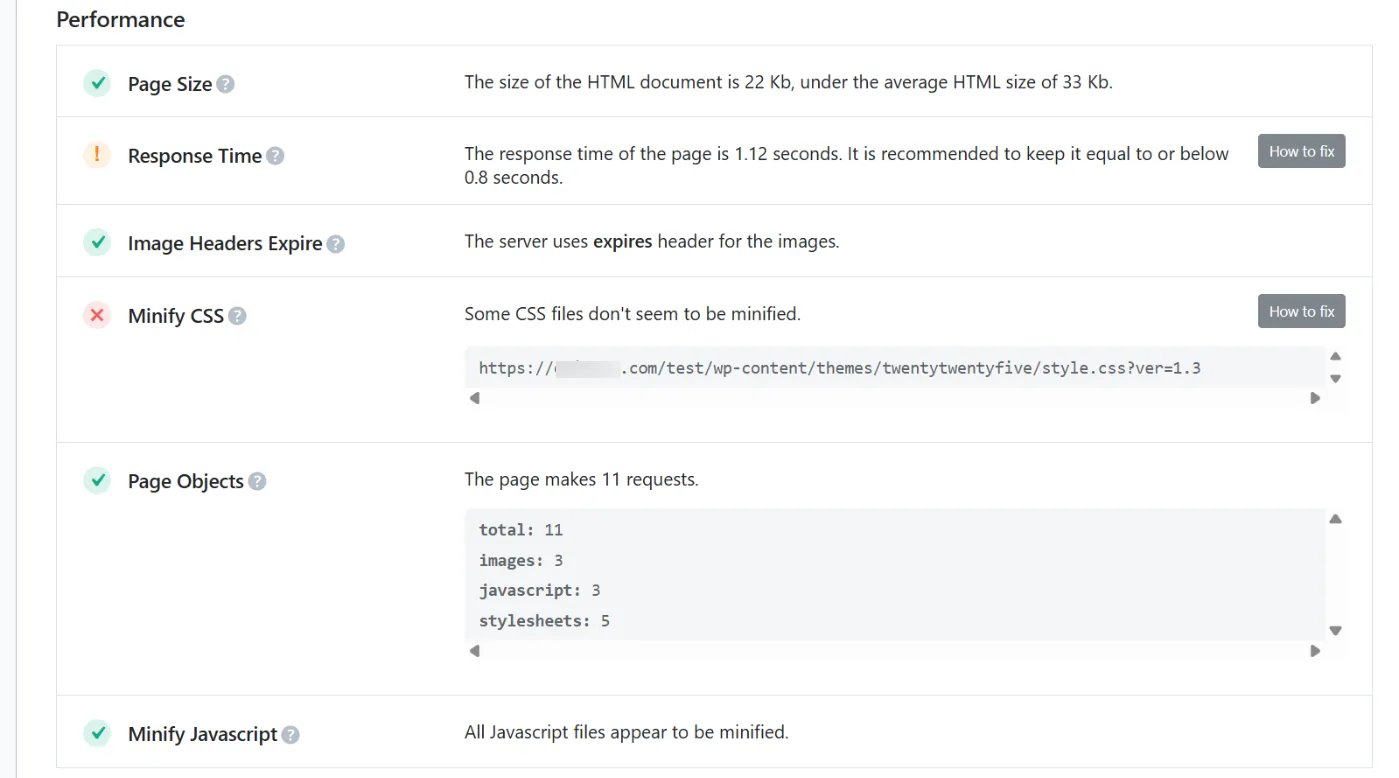Click the help icon next to Response Time

point(275,156)
